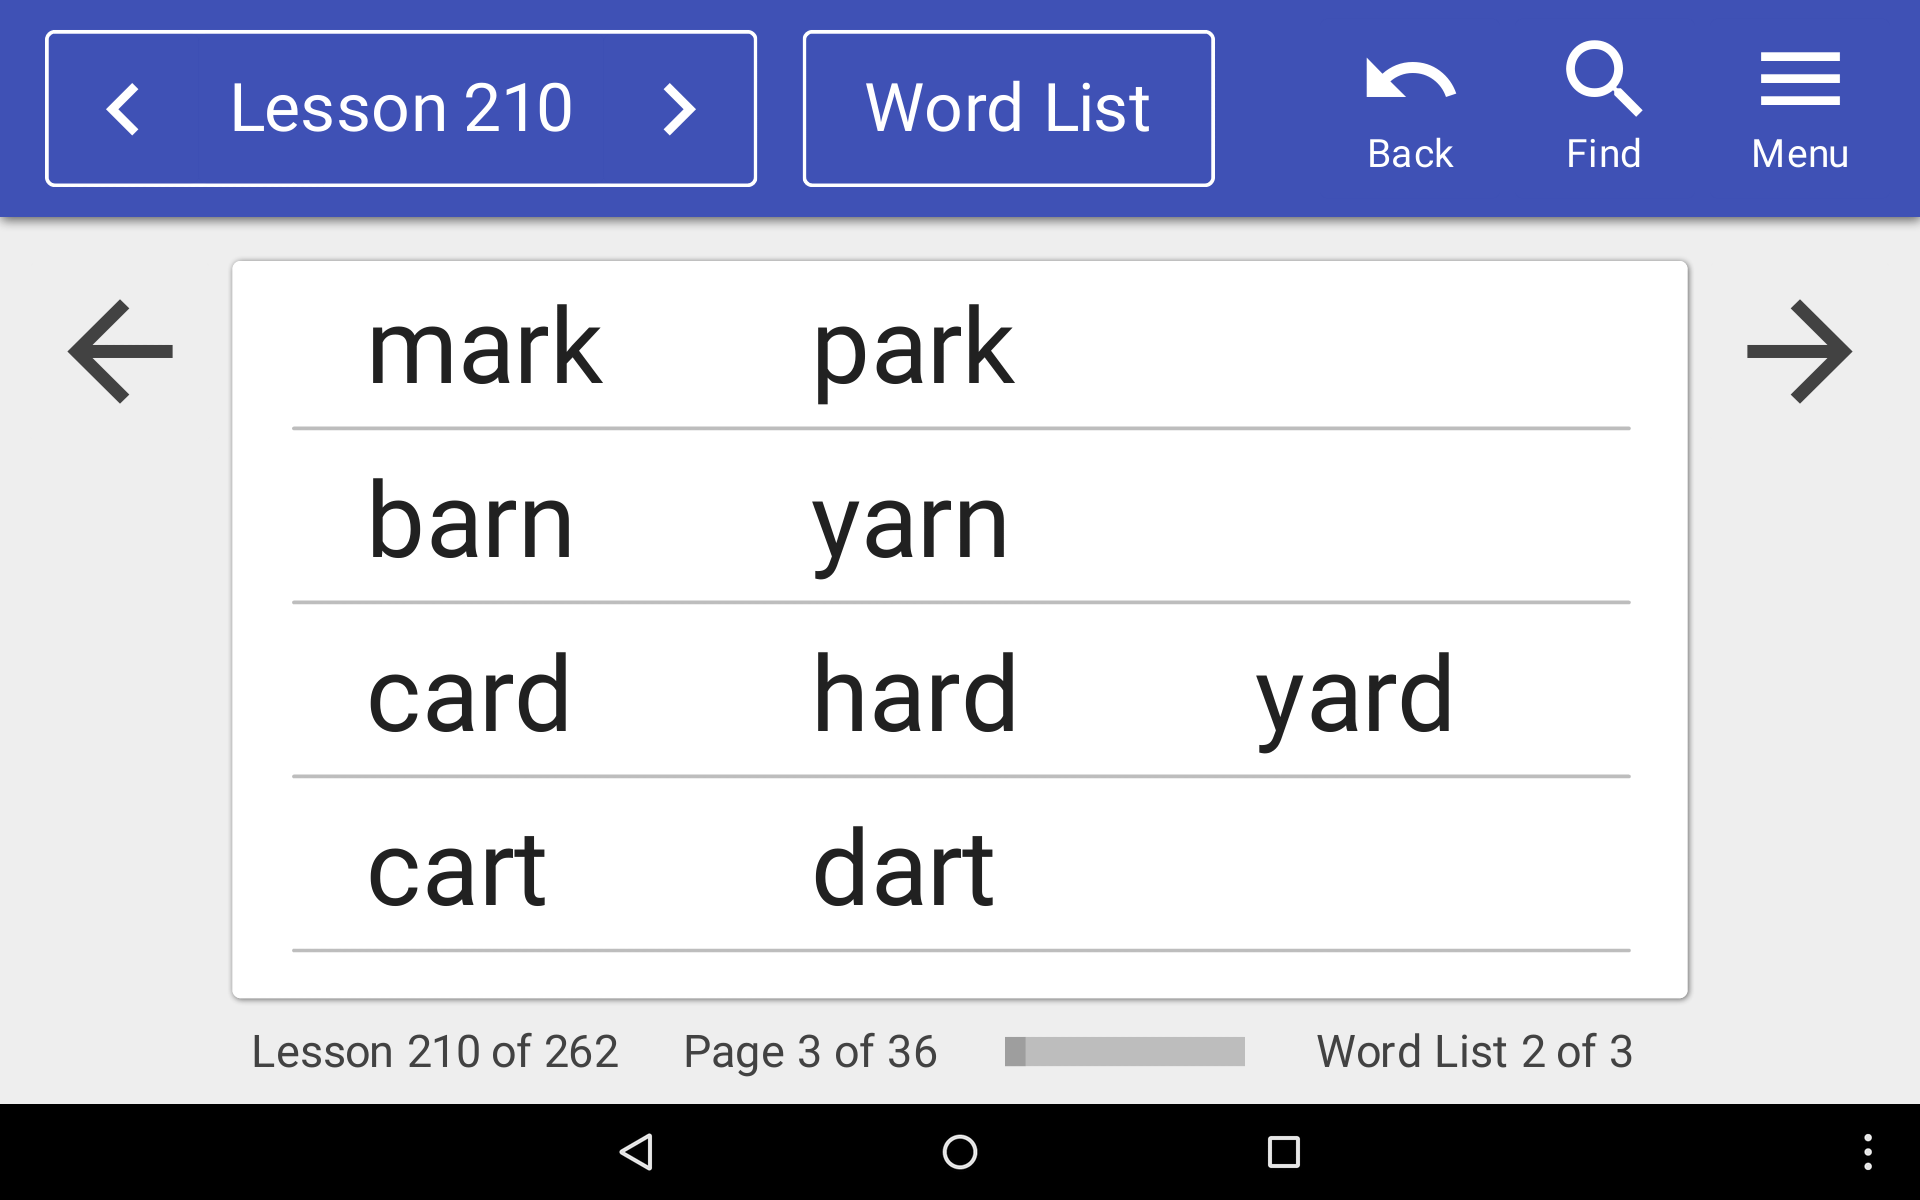Open the three-dot overflow in the navigation bar
Image resolution: width=1920 pixels, height=1200 pixels.
1867,1152
